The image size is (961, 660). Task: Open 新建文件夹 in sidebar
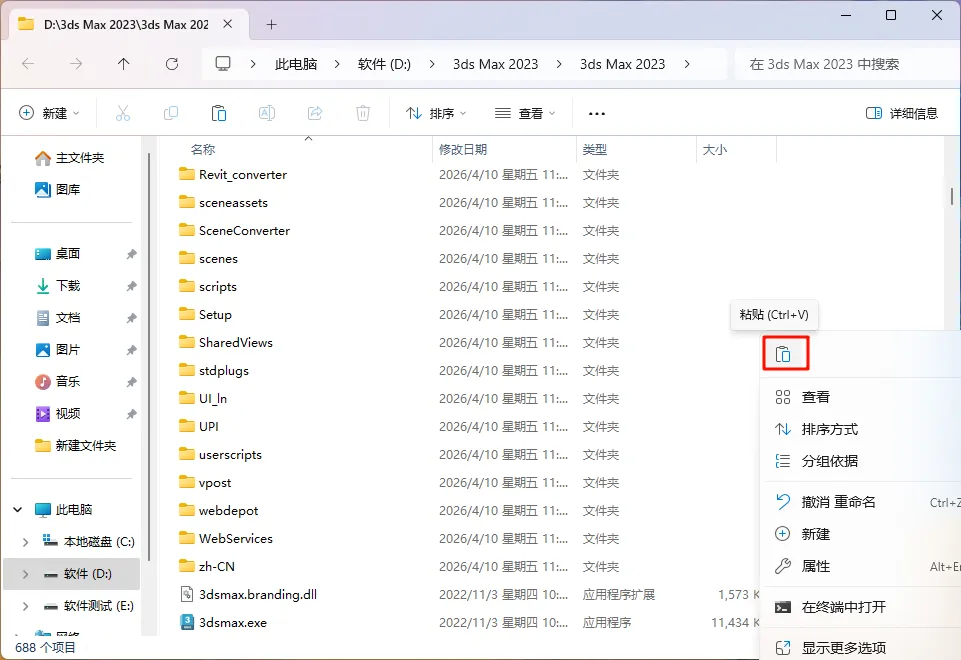tap(75, 446)
